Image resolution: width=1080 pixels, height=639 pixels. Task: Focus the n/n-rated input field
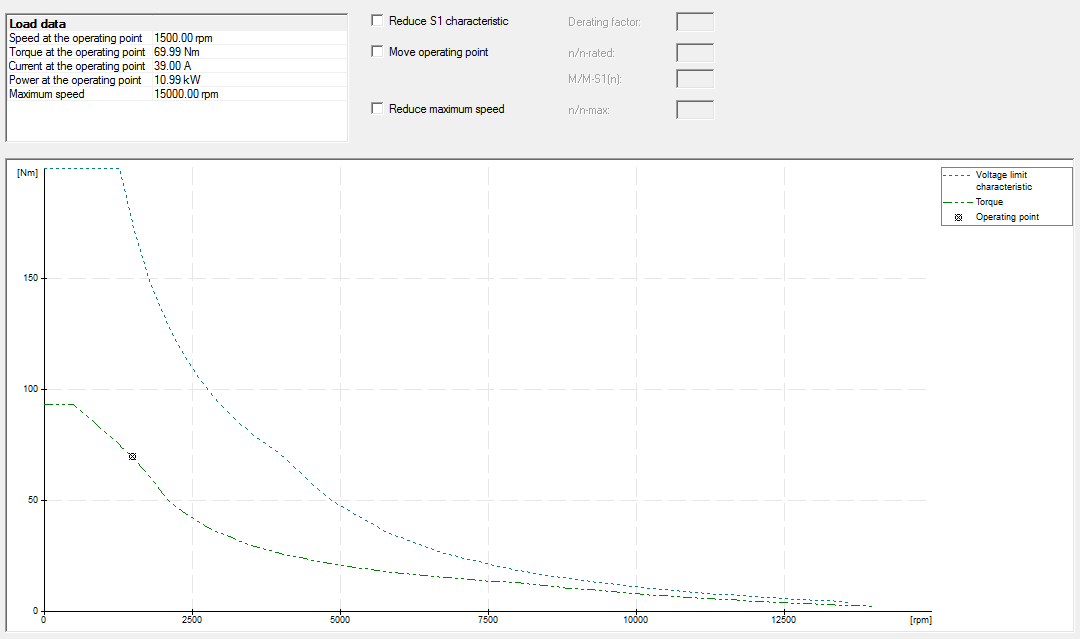[x=695, y=53]
